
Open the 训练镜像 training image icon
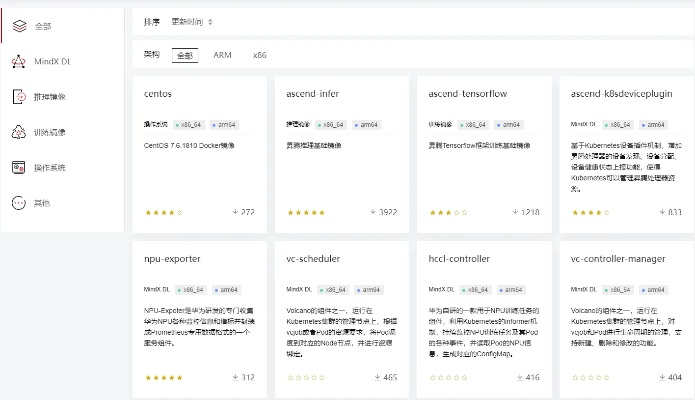pos(18,132)
